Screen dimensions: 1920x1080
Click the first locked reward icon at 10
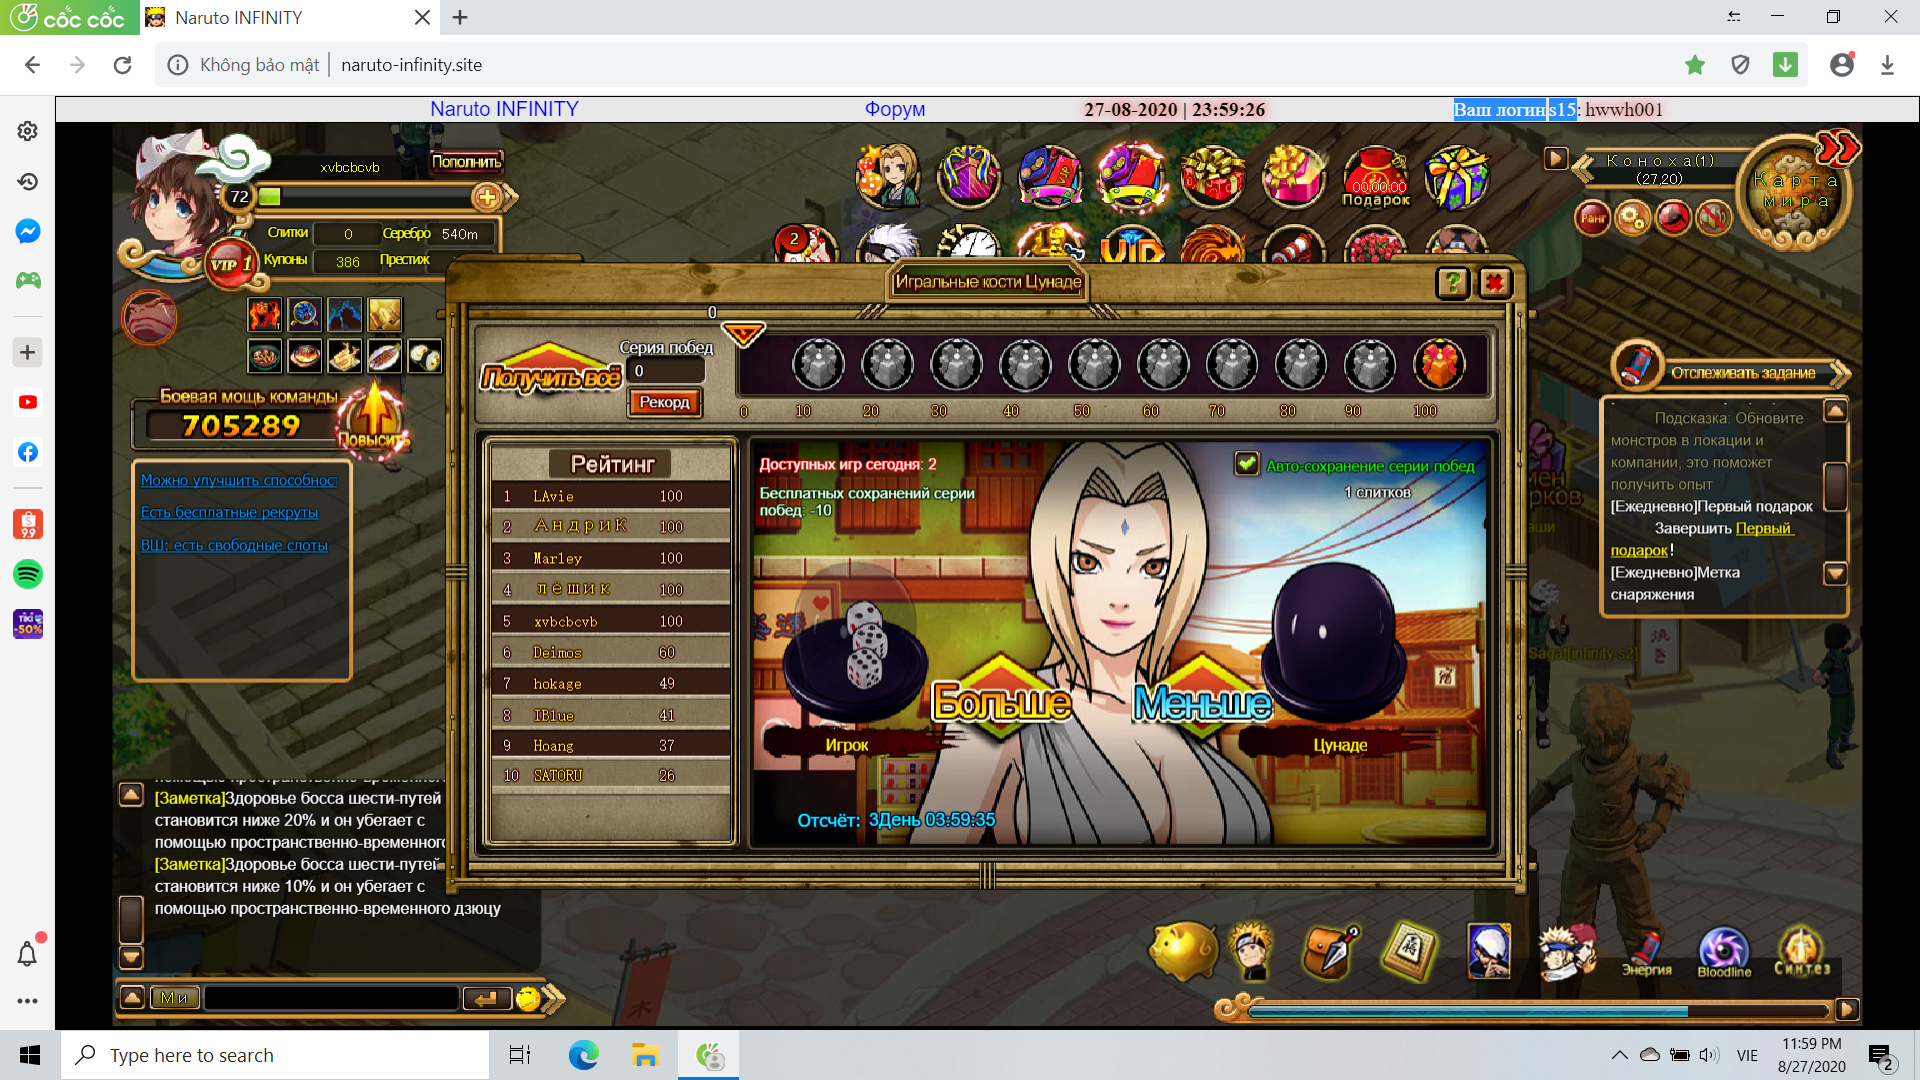pyautogui.click(x=819, y=364)
